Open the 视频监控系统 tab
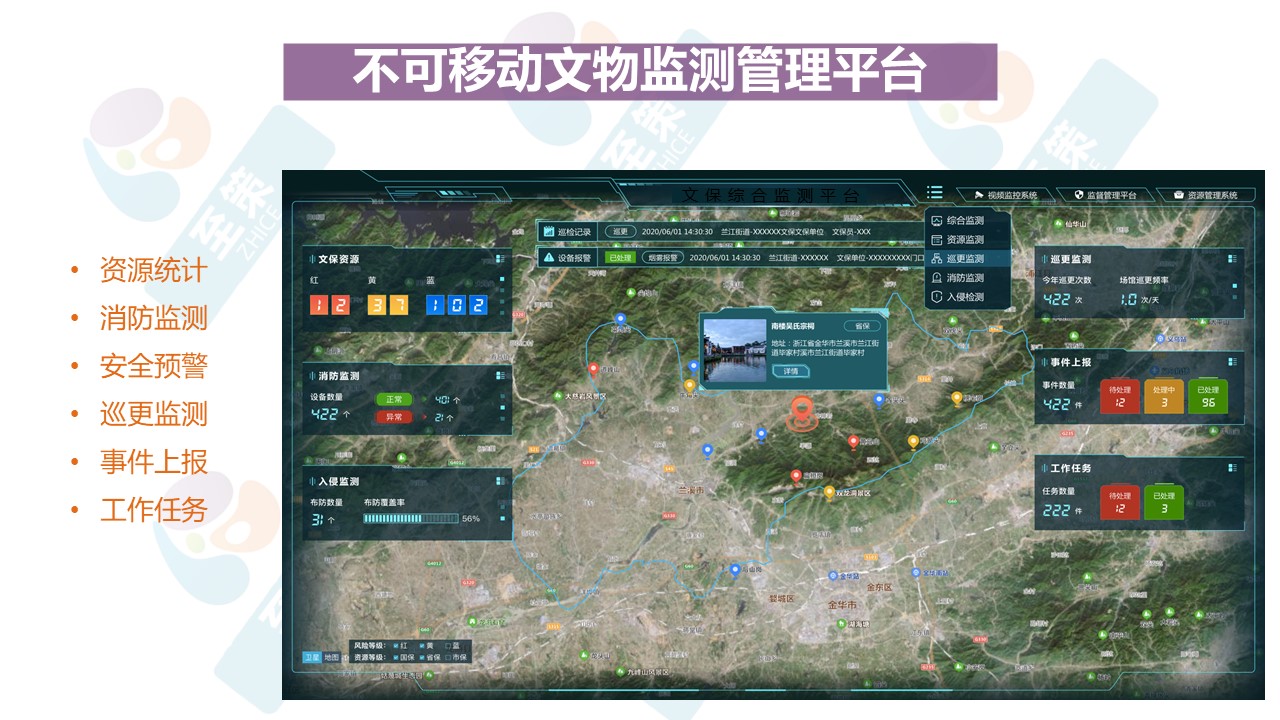1280x720 pixels. 1012,193
